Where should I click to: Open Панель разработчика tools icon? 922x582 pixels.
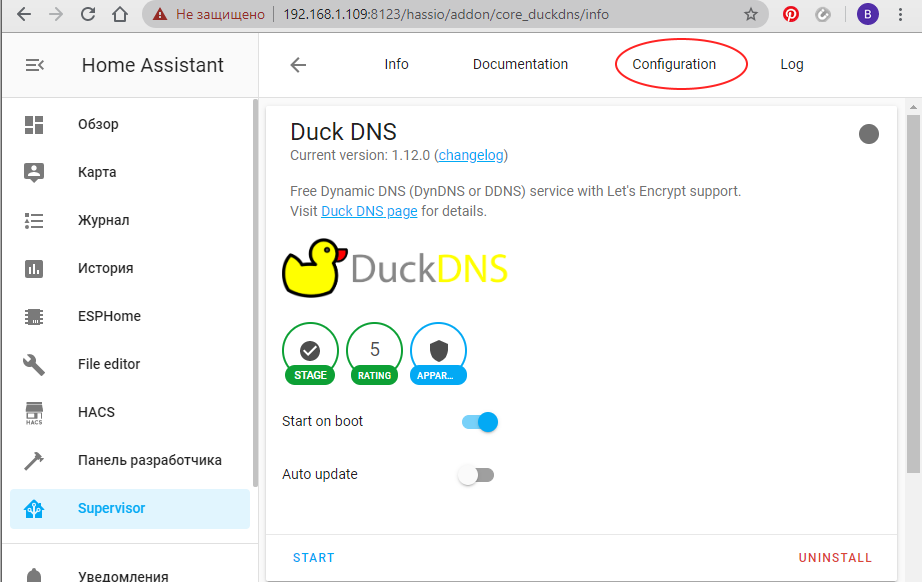(x=34, y=460)
